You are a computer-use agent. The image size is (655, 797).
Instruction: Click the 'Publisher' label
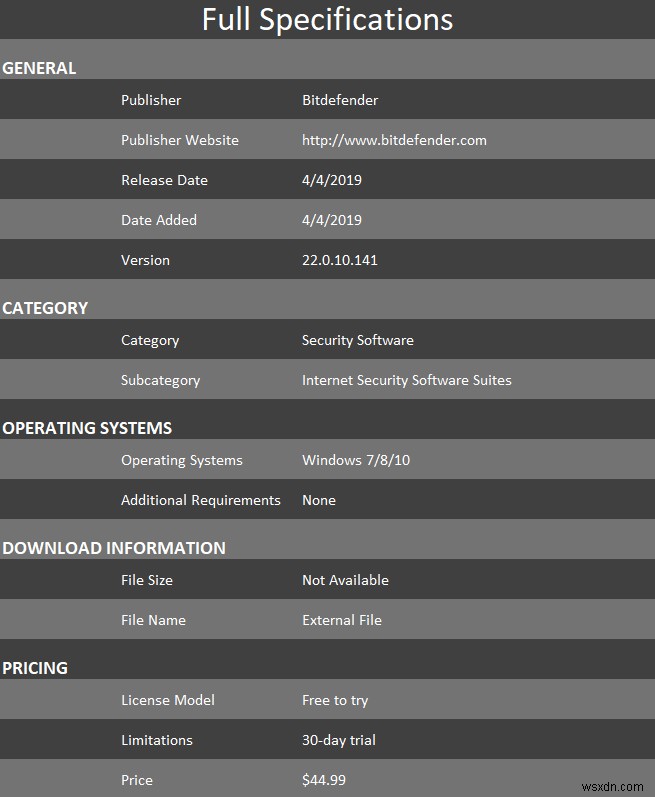tap(151, 100)
